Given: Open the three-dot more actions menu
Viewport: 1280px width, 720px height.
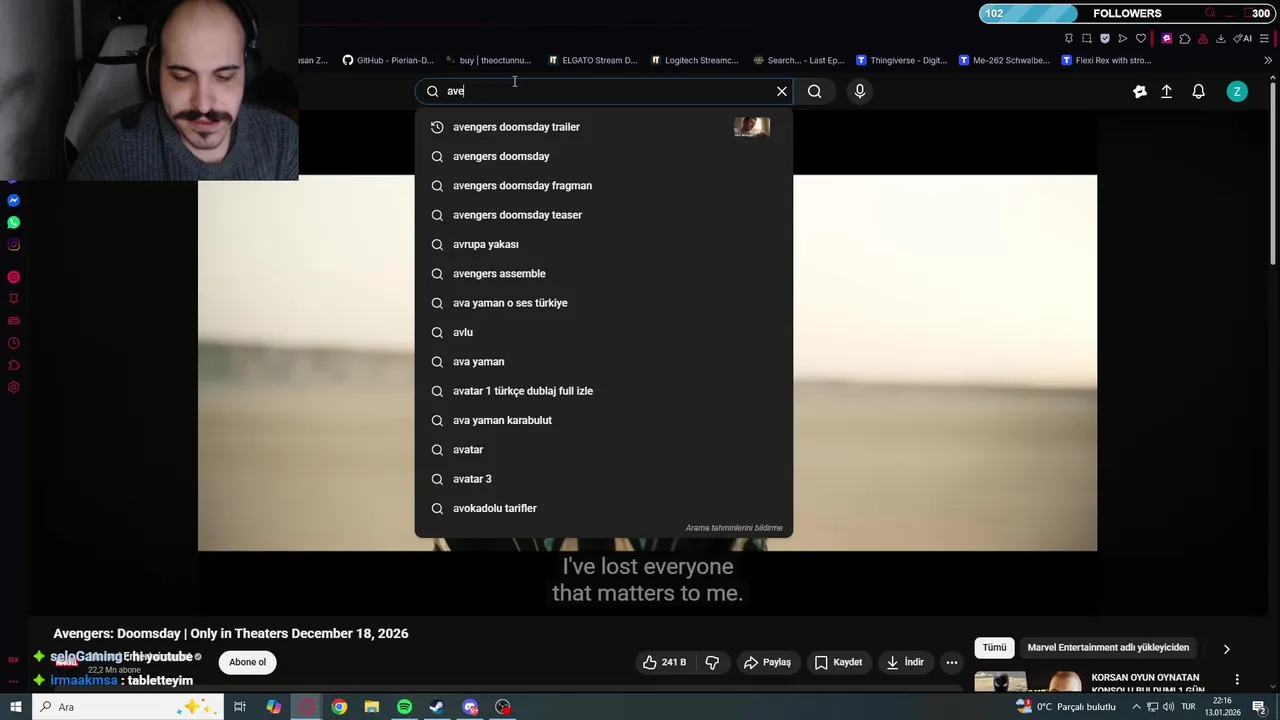Looking at the screenshot, I should click(x=952, y=662).
